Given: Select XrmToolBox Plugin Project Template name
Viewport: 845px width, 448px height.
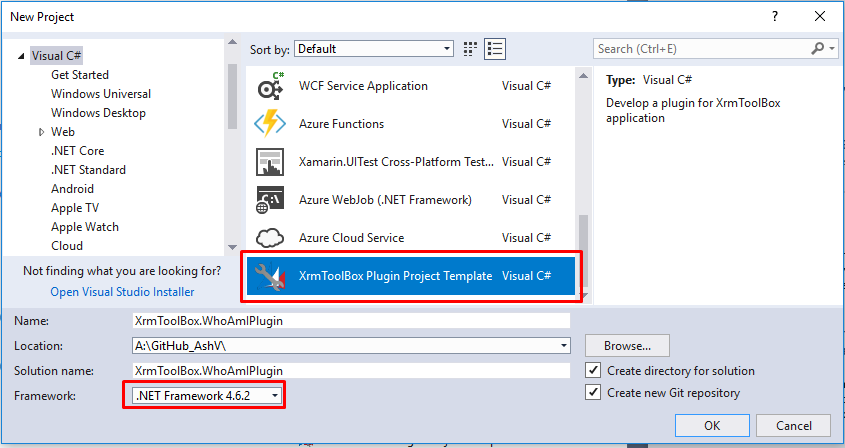Looking at the screenshot, I should pos(396,276).
